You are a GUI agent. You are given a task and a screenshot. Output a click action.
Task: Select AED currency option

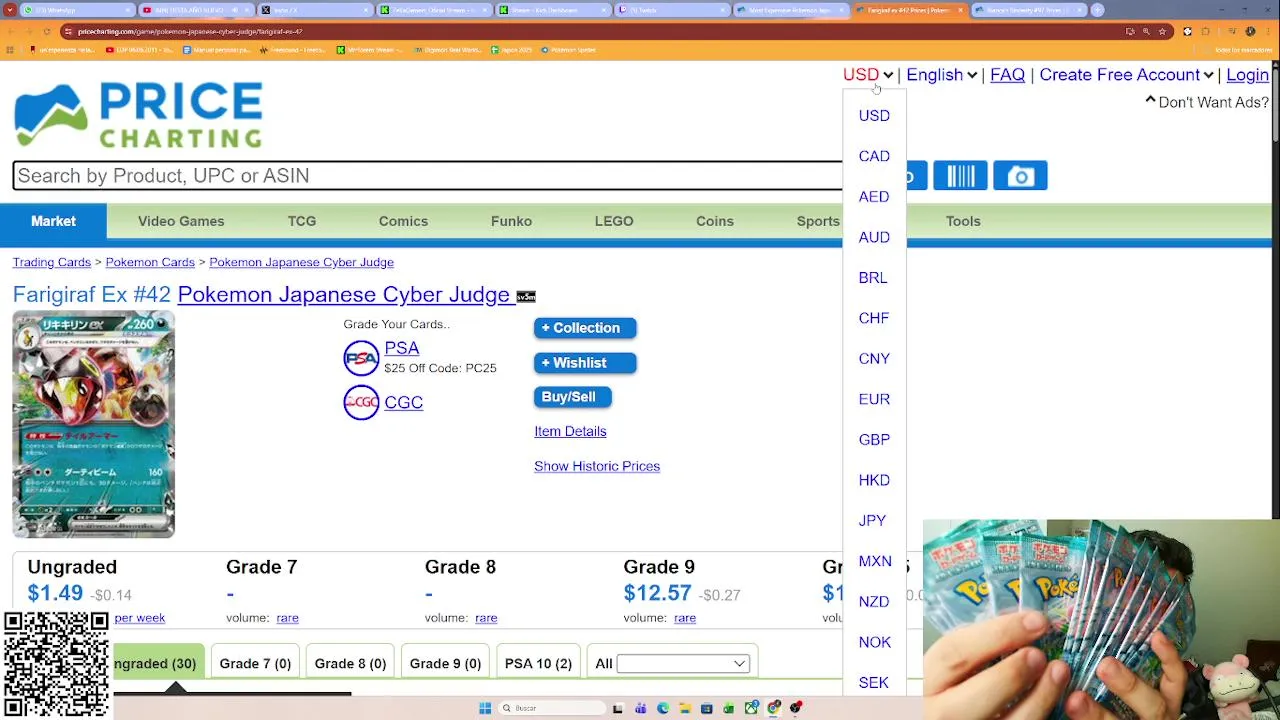874,197
